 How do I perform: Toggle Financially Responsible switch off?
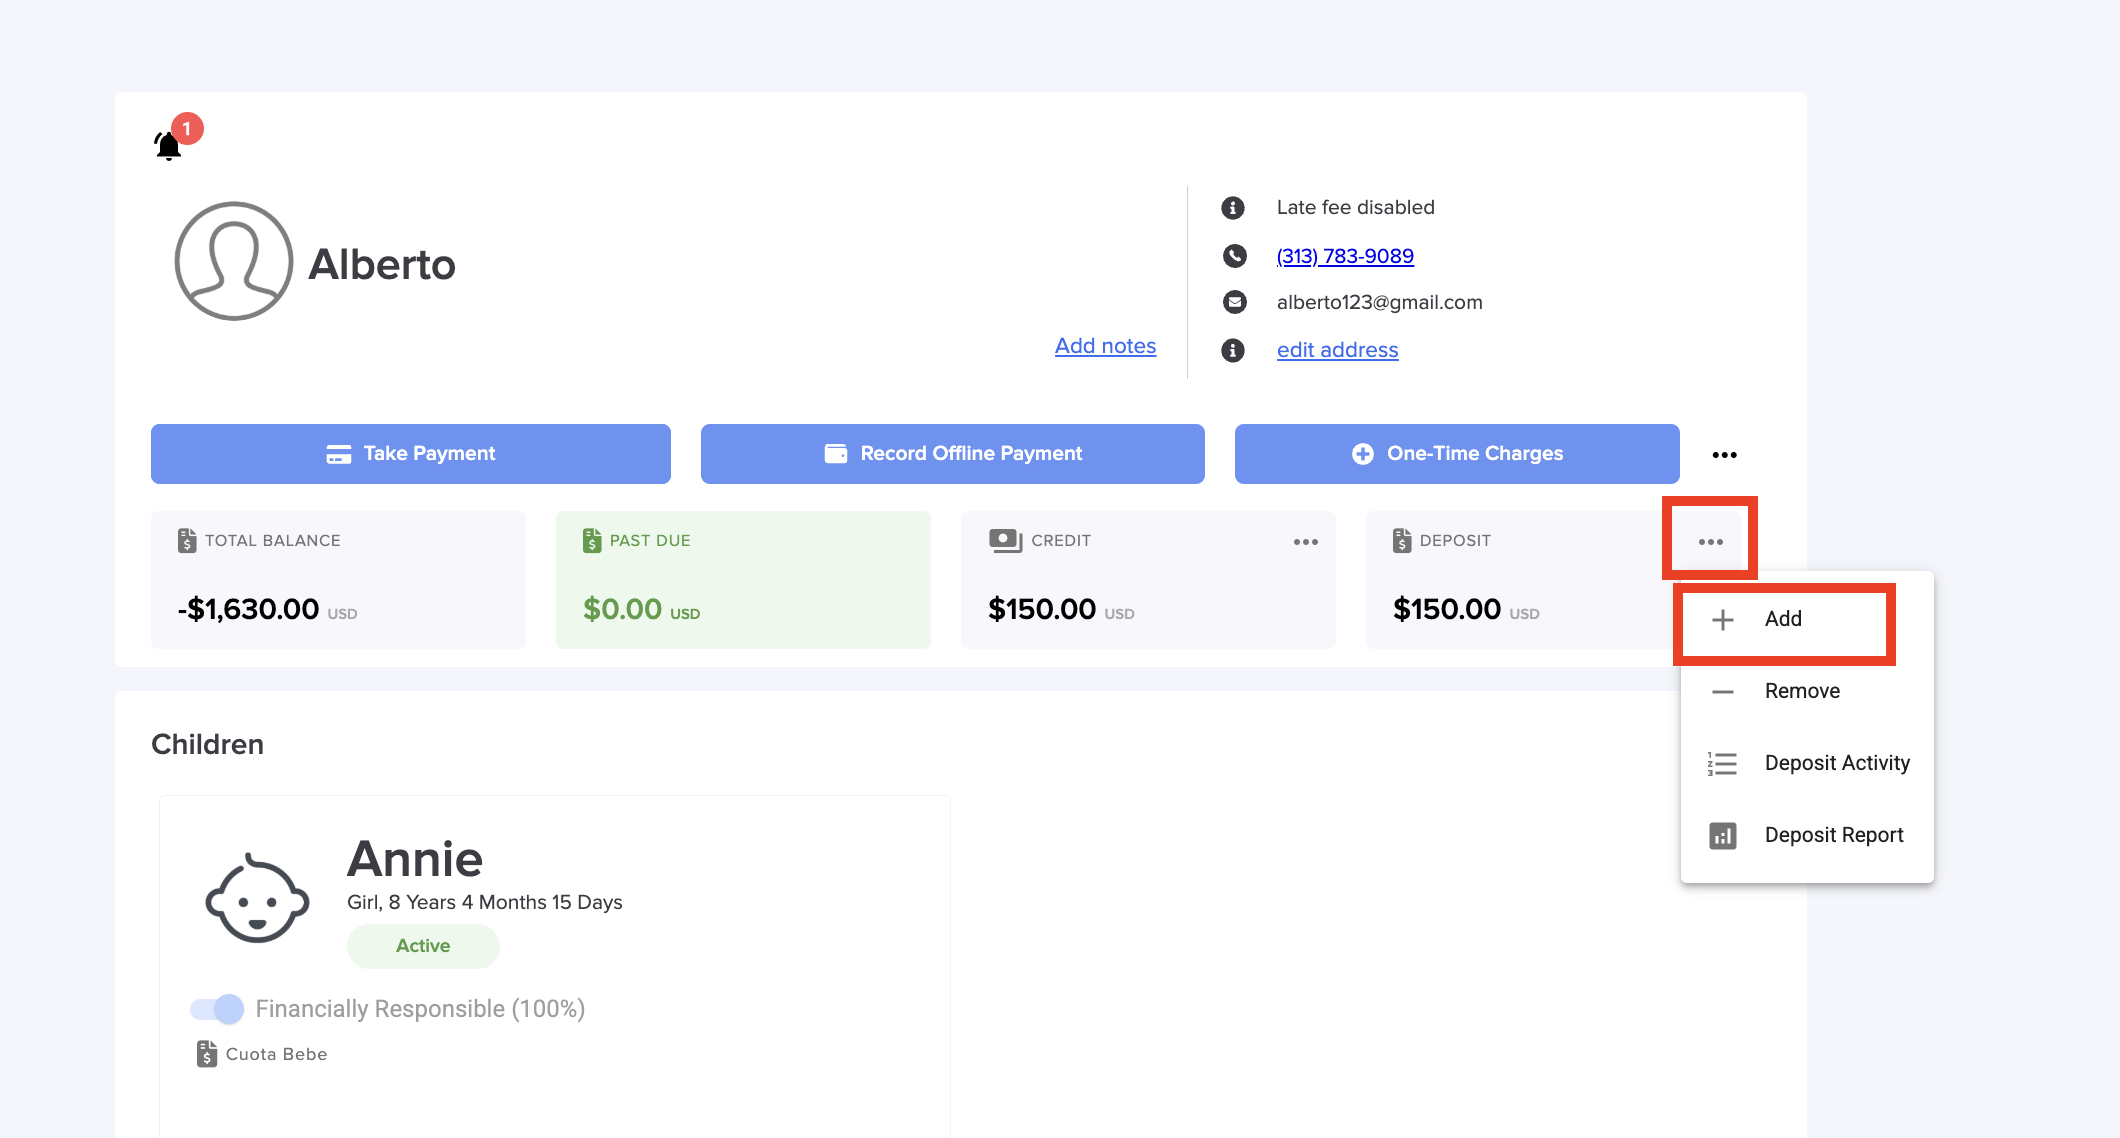pos(217,1009)
